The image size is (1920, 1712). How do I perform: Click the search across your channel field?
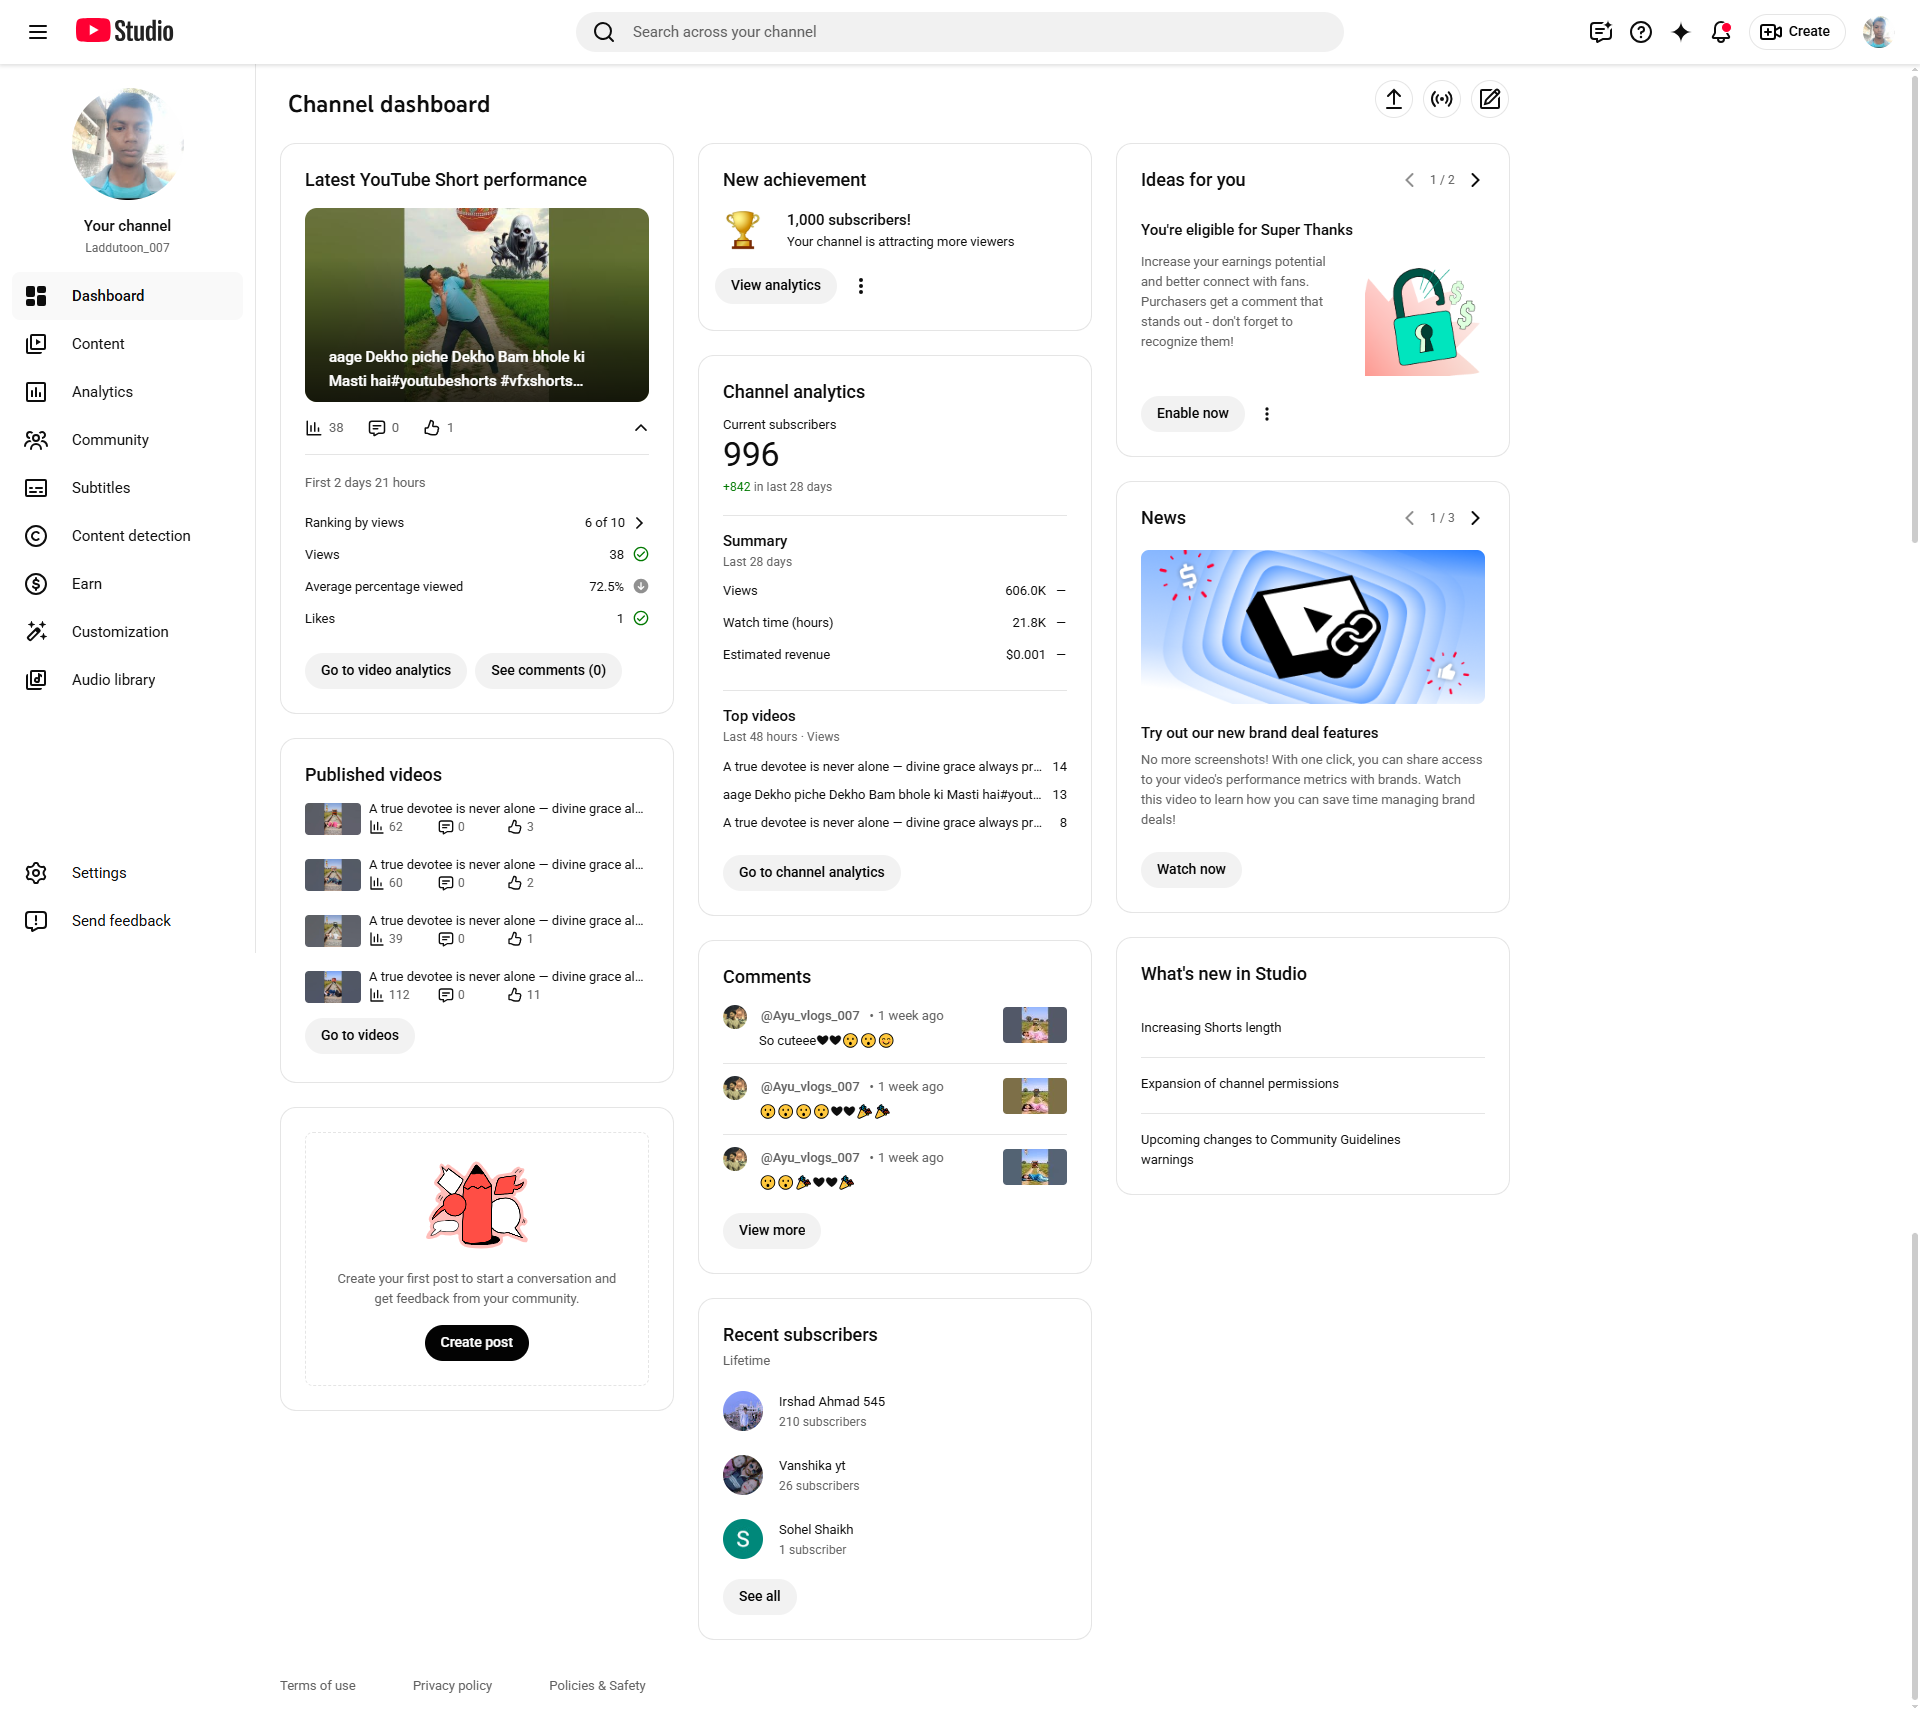coord(960,32)
